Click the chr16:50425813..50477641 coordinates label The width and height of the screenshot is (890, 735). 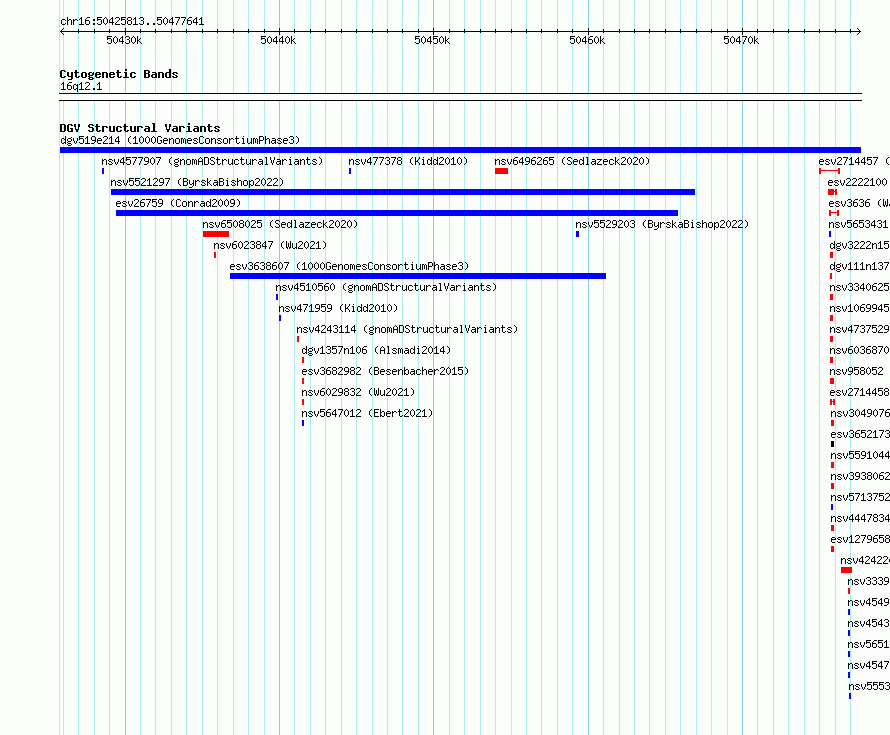point(132,21)
